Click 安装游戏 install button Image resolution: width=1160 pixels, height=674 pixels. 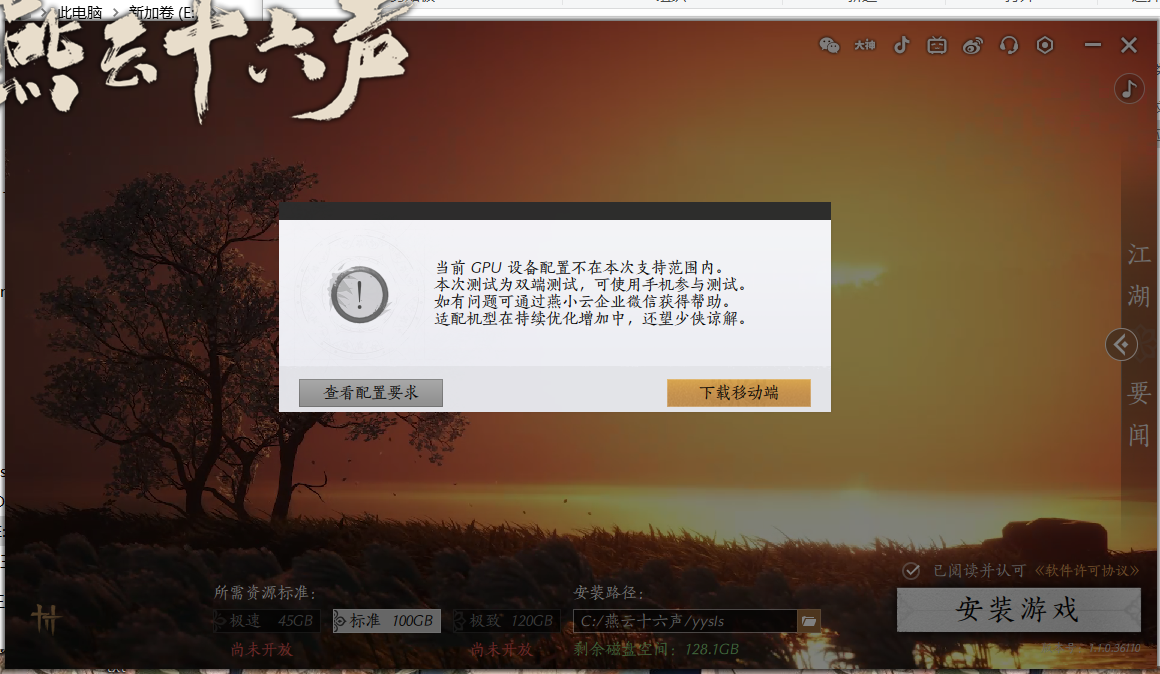click(1019, 610)
